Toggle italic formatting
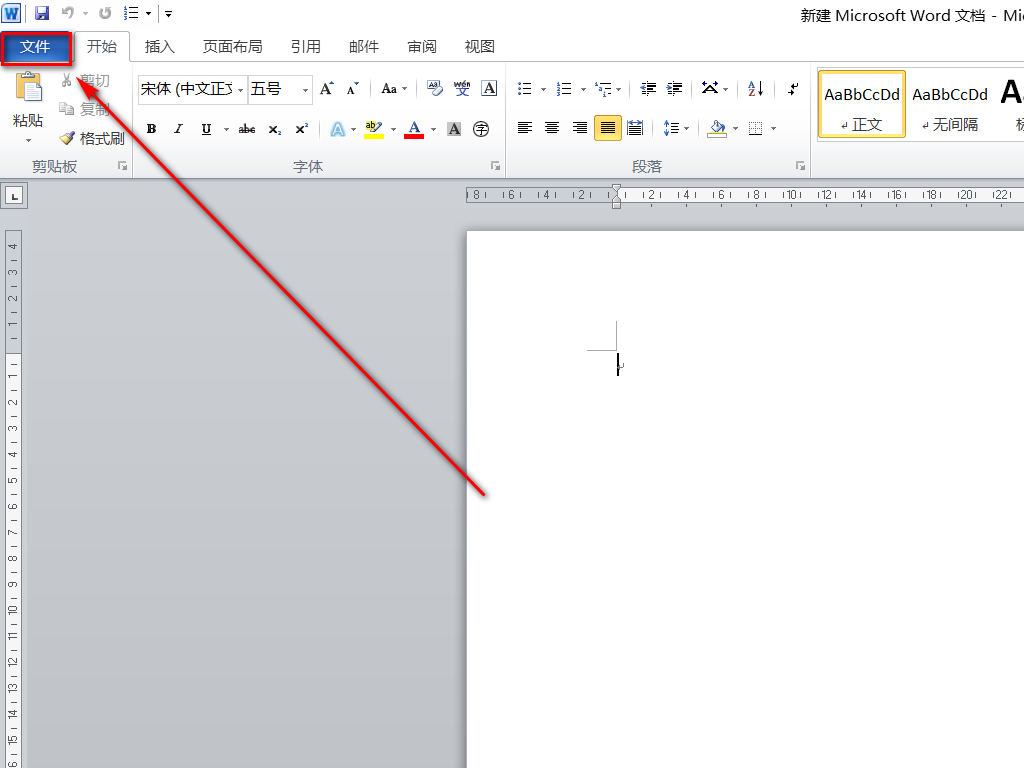The height and width of the screenshot is (768, 1024). pos(178,129)
